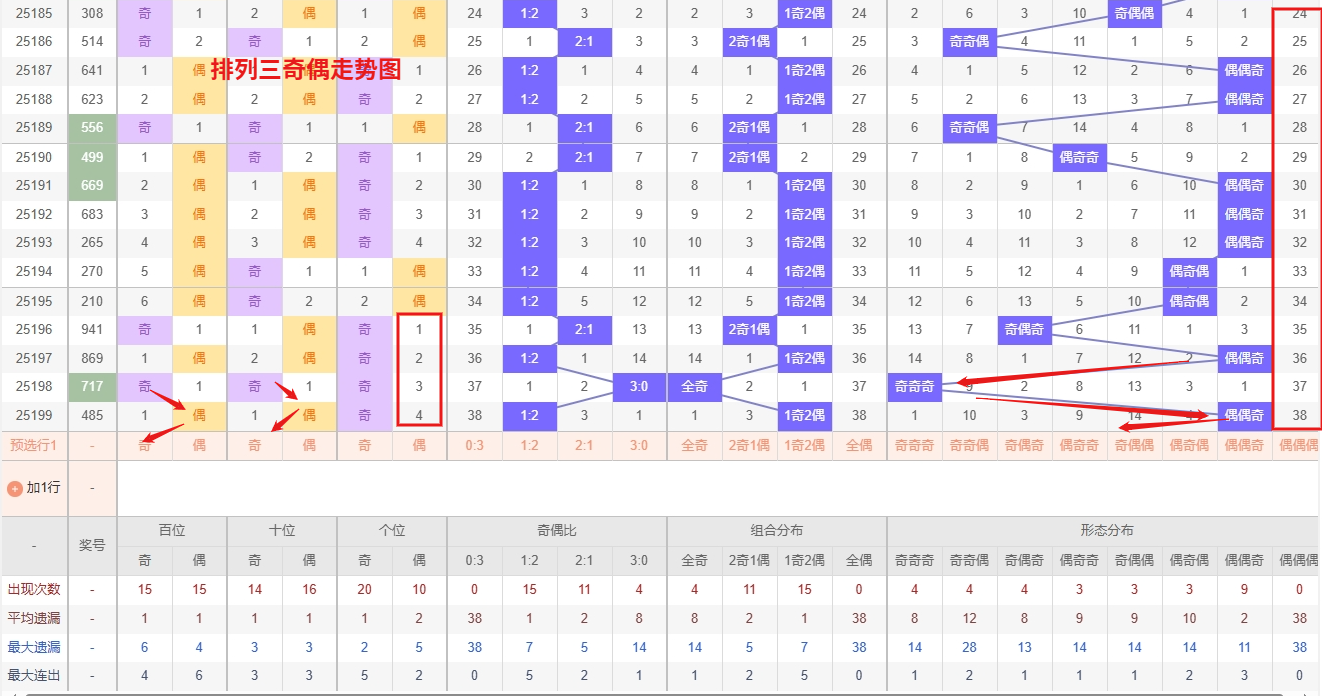
Task: Click the 组合分布 column group header
Action: click(777, 531)
